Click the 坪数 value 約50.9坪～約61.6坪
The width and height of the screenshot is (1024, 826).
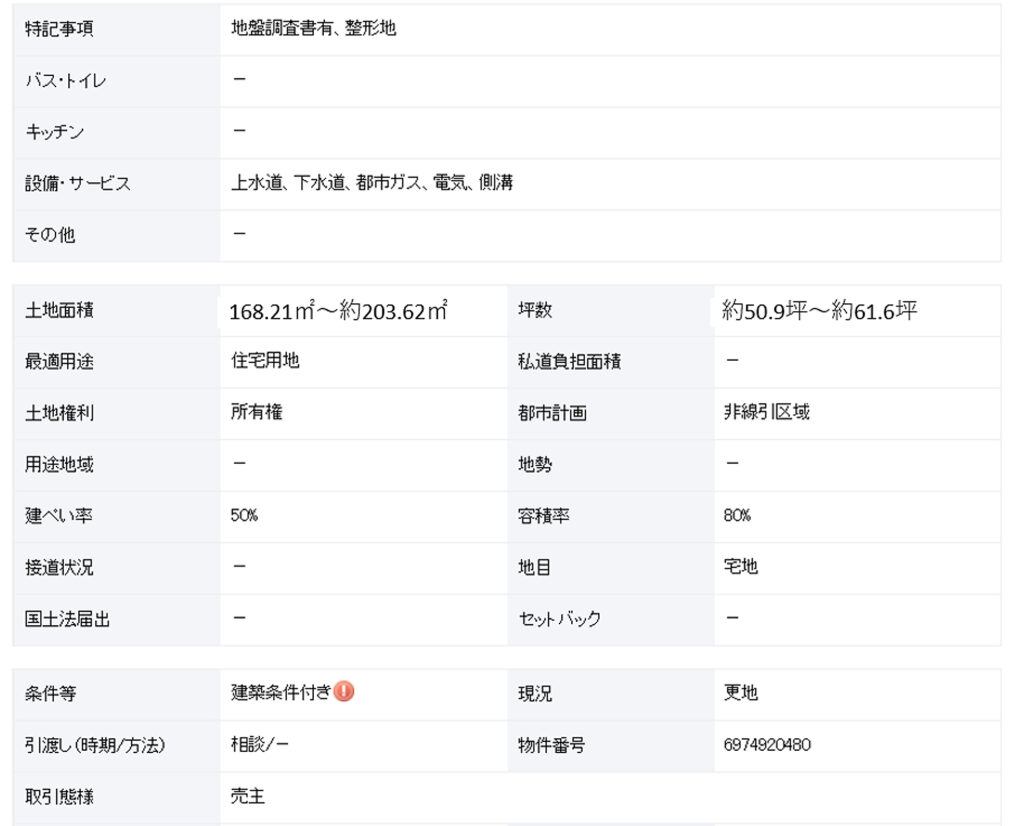[x=820, y=311]
